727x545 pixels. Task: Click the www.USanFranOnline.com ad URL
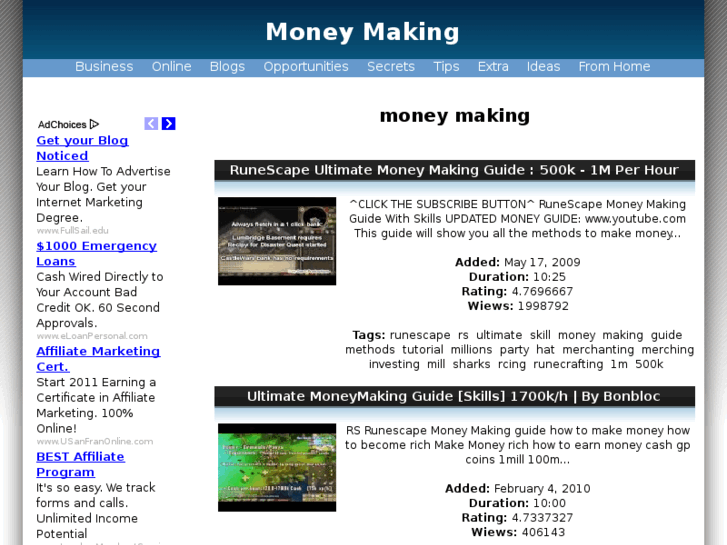pyautogui.click(x=95, y=441)
